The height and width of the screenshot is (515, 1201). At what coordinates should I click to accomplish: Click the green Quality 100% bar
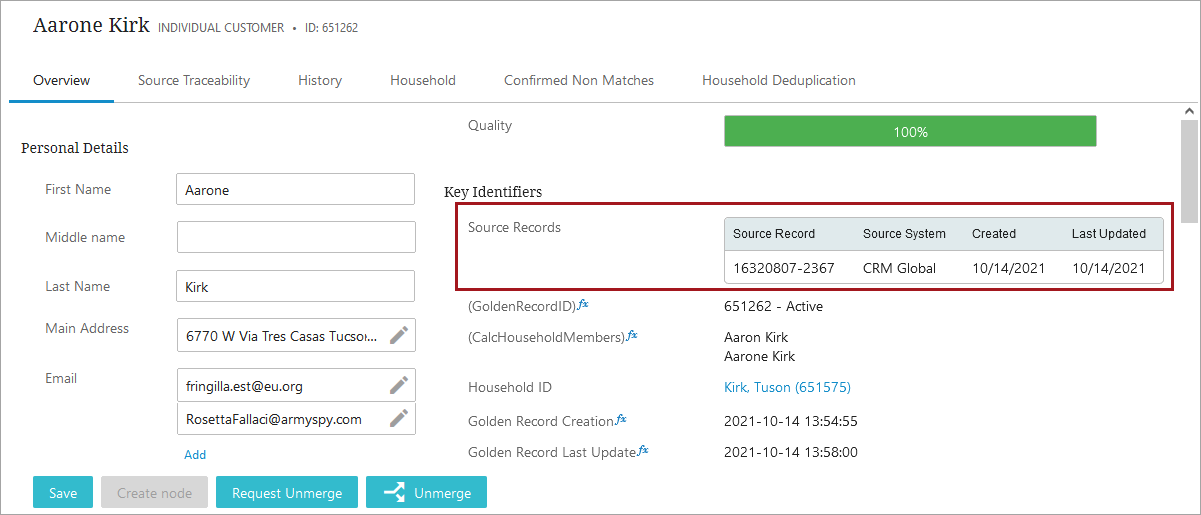[x=910, y=132]
